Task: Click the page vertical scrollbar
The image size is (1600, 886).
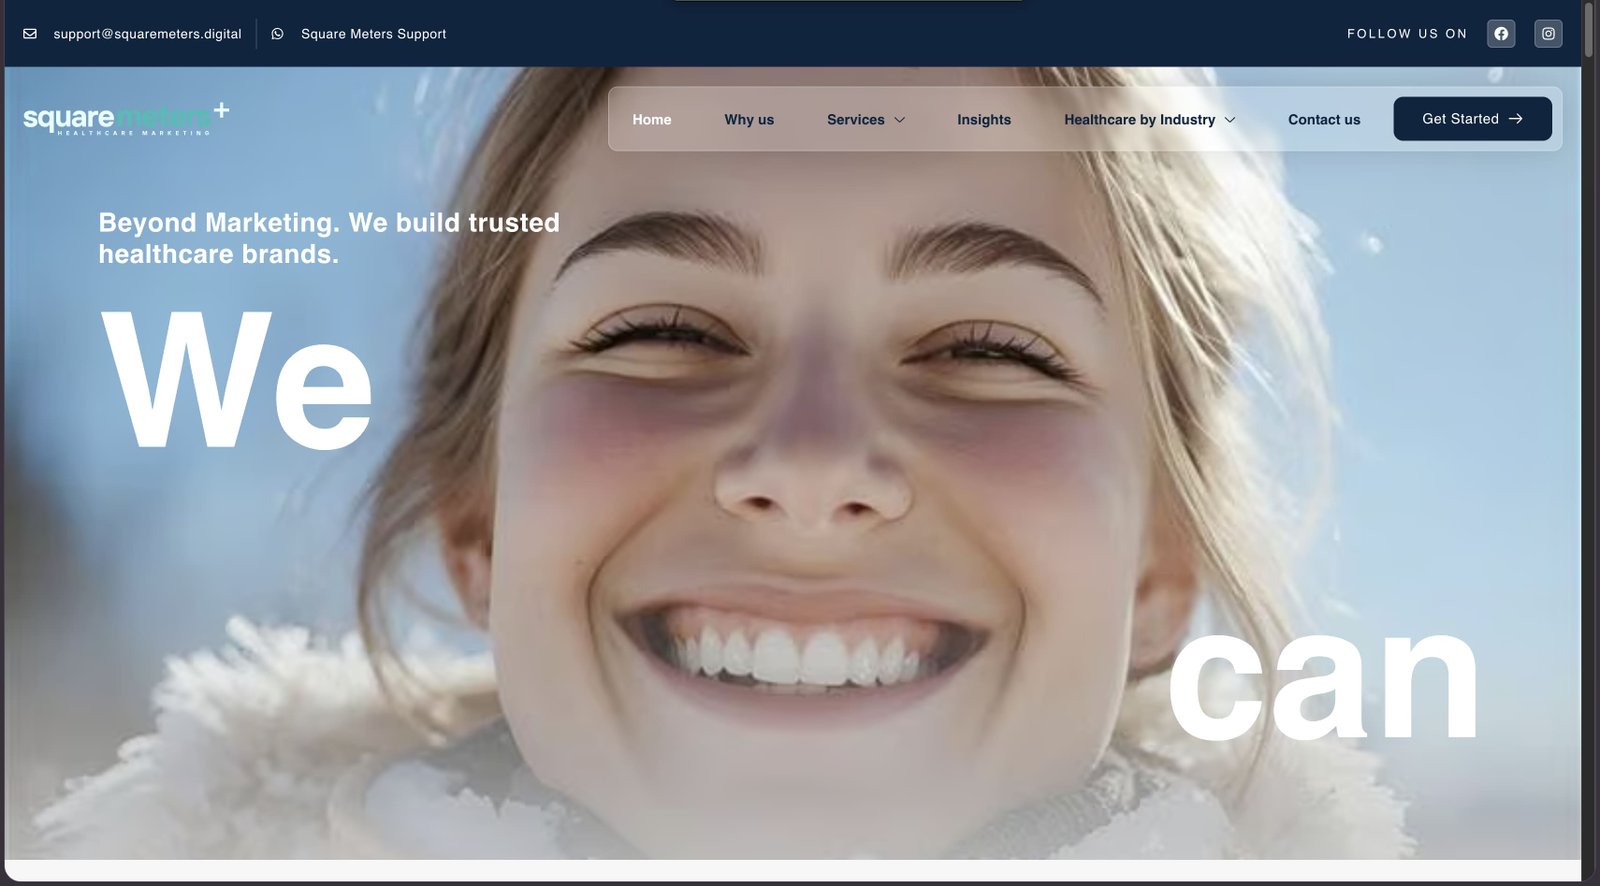Action: [x=1589, y=30]
